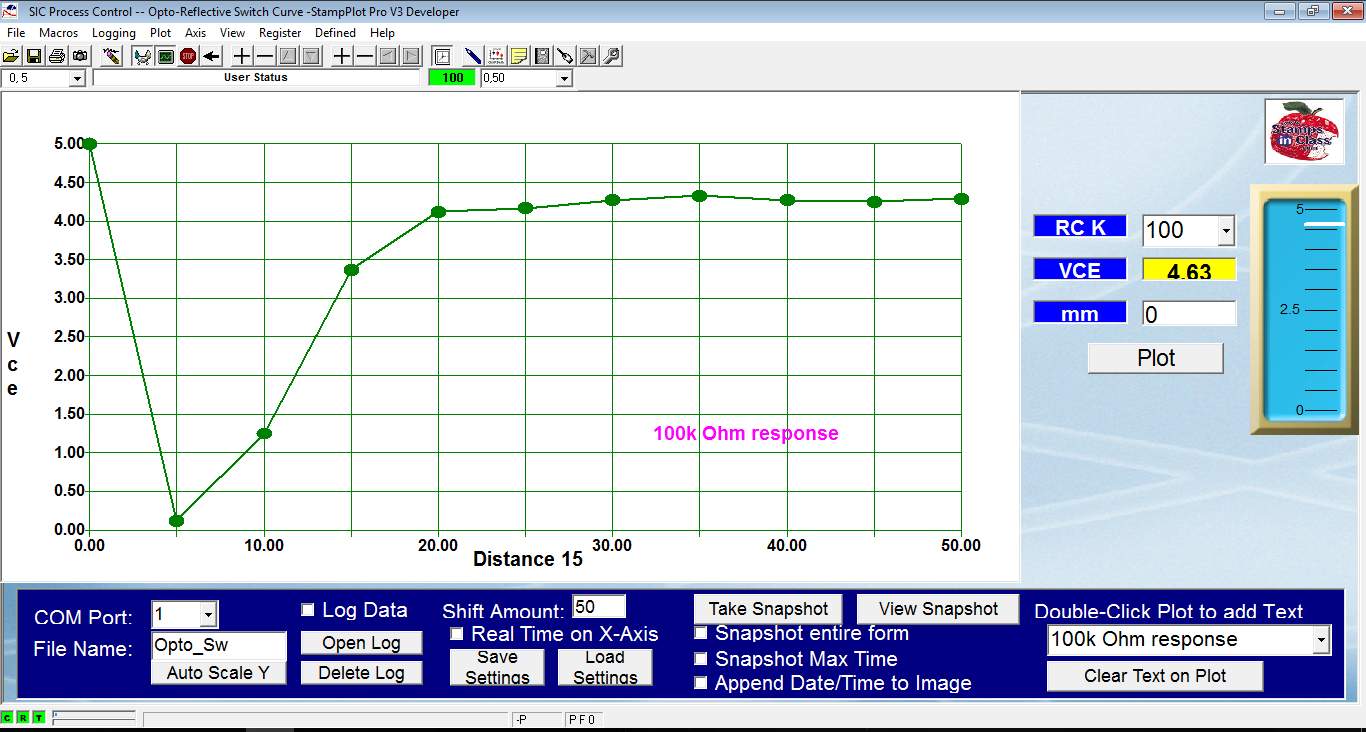Click the shift down triangle icon
Viewport: 1366px width, 732px height.
[x=311, y=56]
